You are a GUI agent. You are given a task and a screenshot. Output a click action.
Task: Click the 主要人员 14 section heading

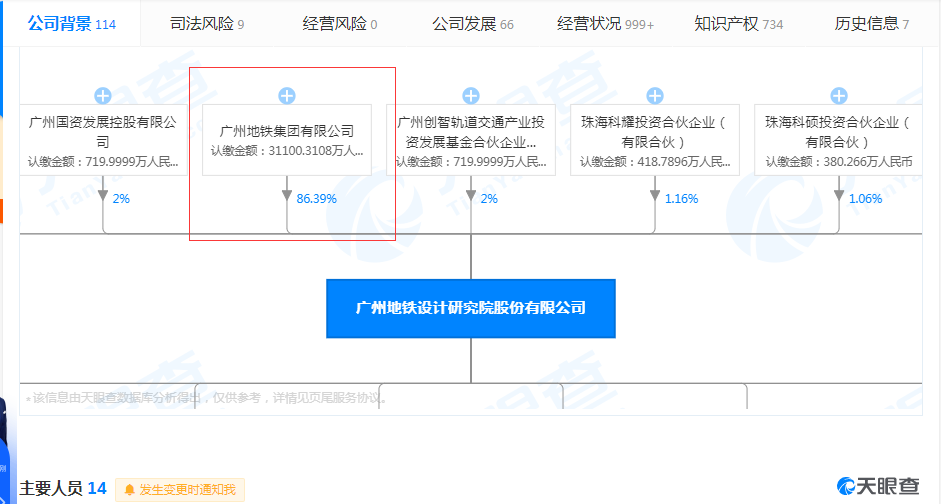(63, 488)
